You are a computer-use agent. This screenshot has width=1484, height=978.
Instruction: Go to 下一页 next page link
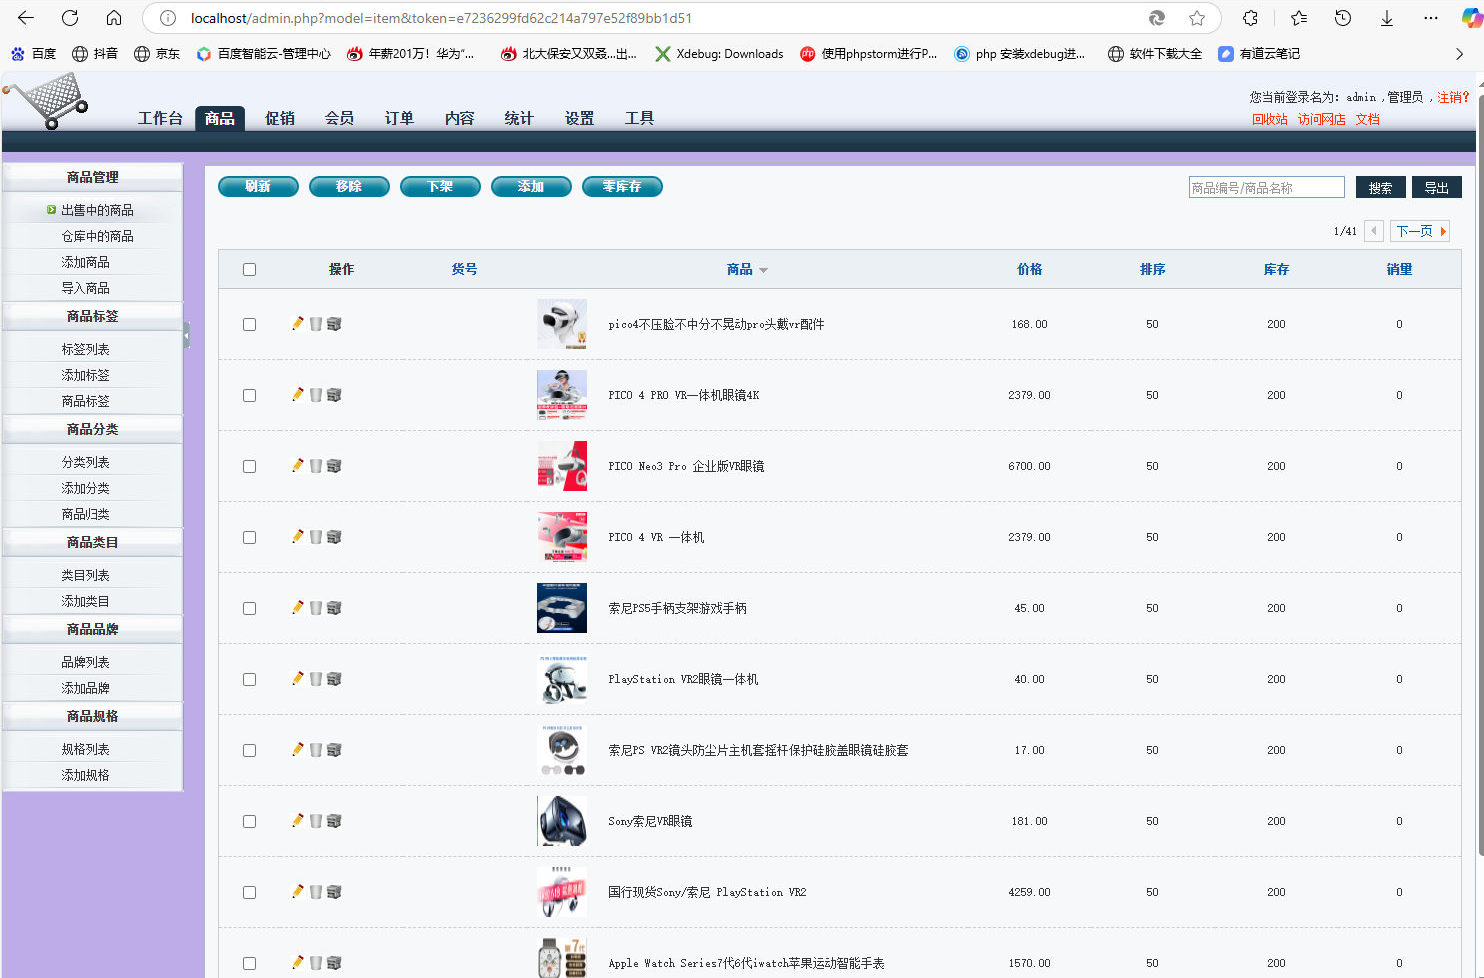(1421, 231)
